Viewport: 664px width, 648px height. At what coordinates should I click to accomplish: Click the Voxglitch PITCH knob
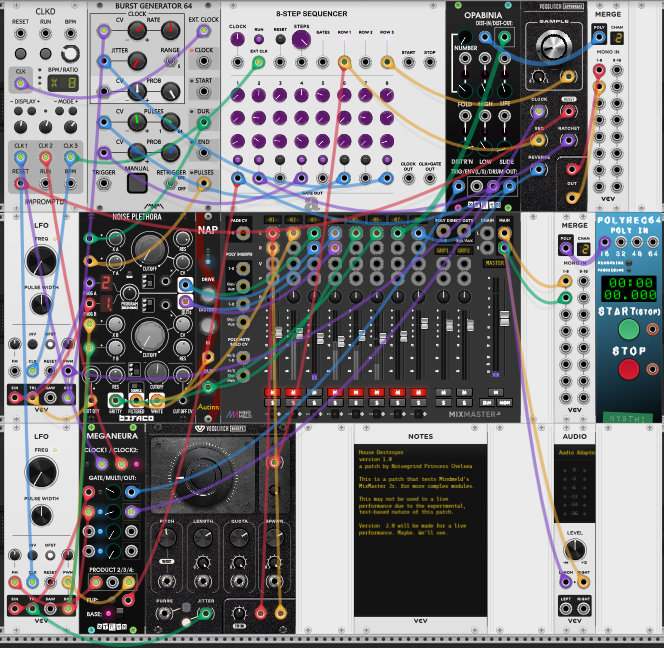tap(167, 538)
